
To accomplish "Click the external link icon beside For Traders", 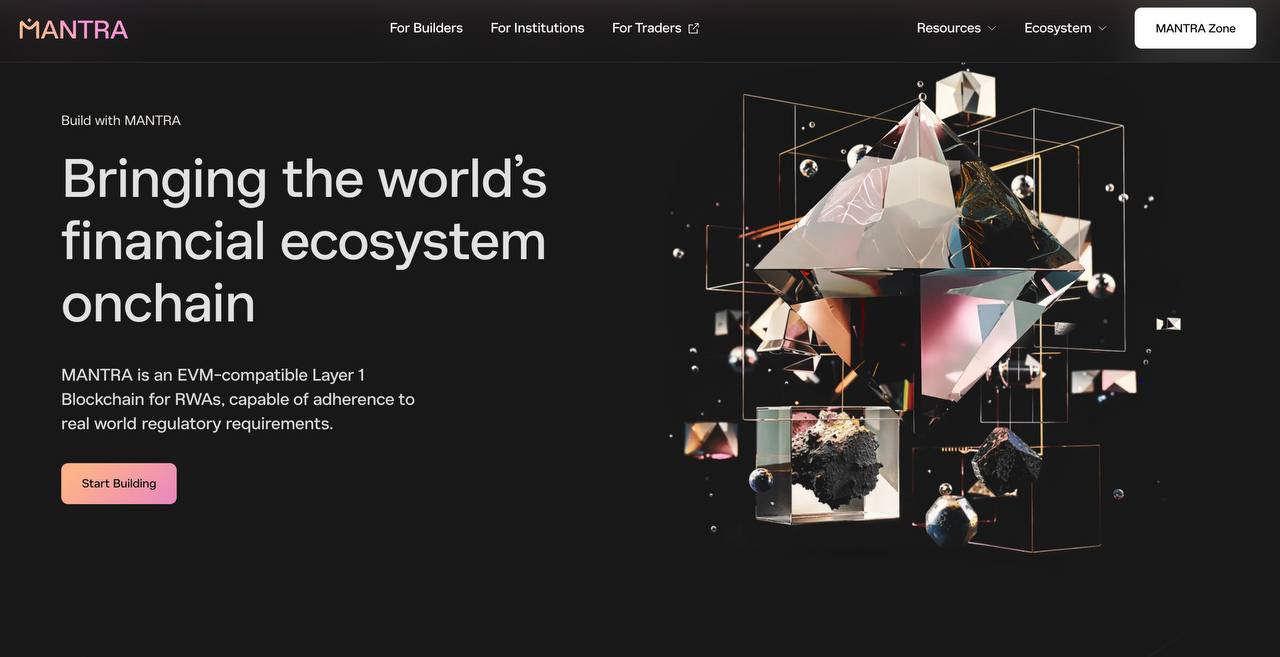I will click(x=693, y=28).
